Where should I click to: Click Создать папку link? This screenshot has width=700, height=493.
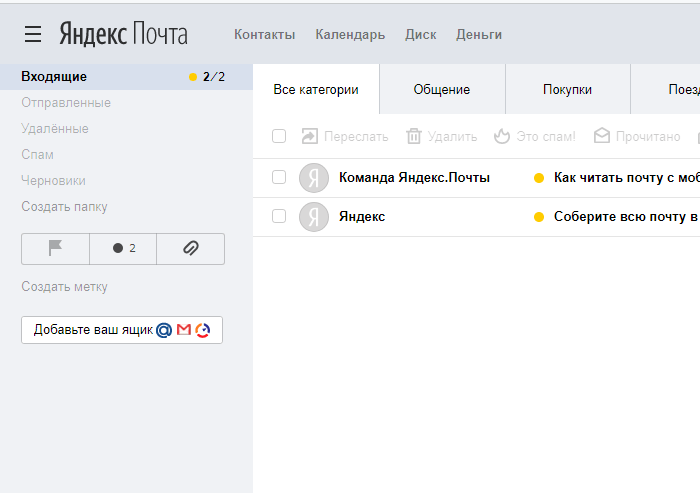pos(64,207)
